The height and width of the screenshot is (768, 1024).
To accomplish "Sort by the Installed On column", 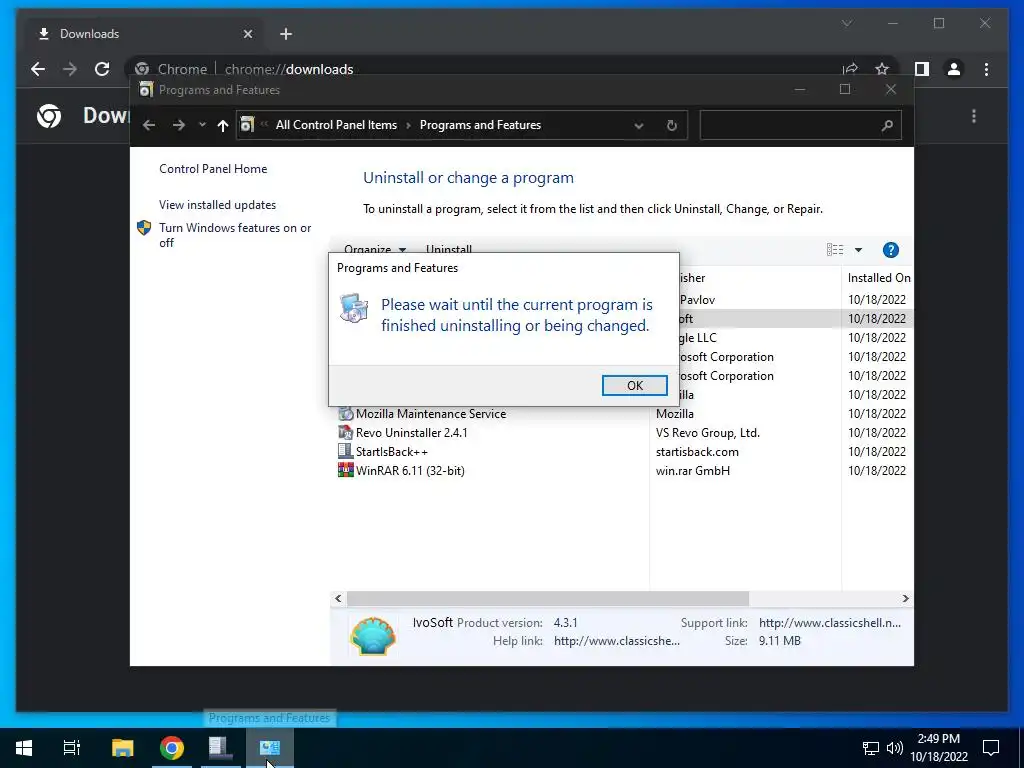I will tap(878, 278).
